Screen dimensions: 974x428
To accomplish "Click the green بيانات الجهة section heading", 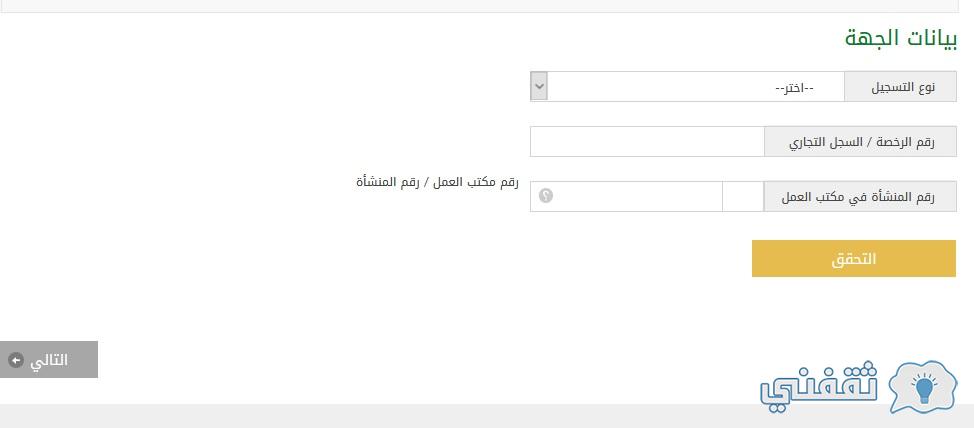I will pos(901,38).
